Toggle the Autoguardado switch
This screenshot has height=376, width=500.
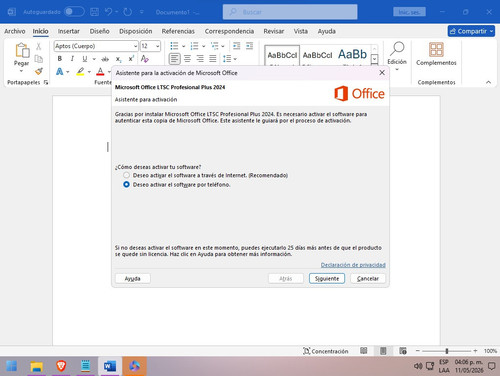[x=74, y=12]
